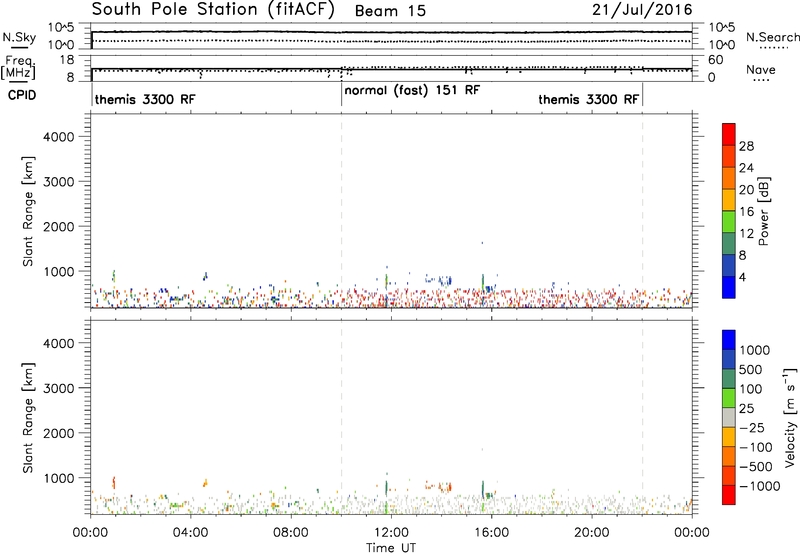Click the 'Beam 15' label
The height and width of the screenshot is (554, 800).
click(390, 11)
